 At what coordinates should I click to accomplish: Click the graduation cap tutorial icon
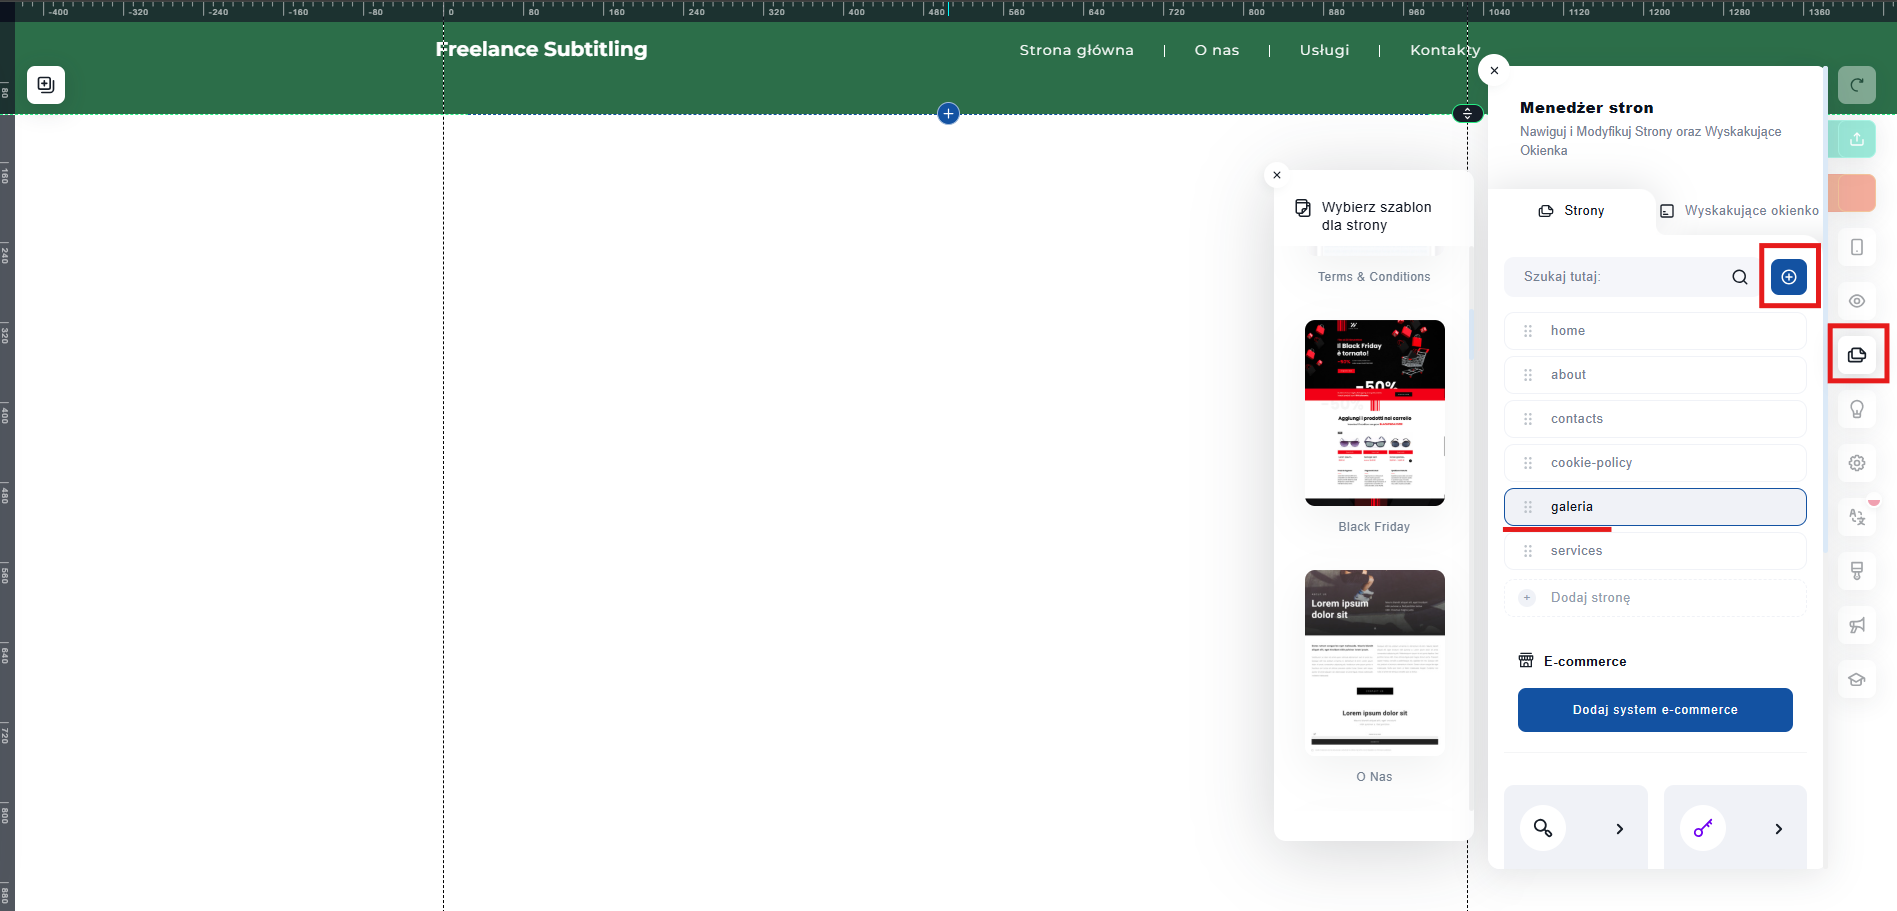(1857, 679)
